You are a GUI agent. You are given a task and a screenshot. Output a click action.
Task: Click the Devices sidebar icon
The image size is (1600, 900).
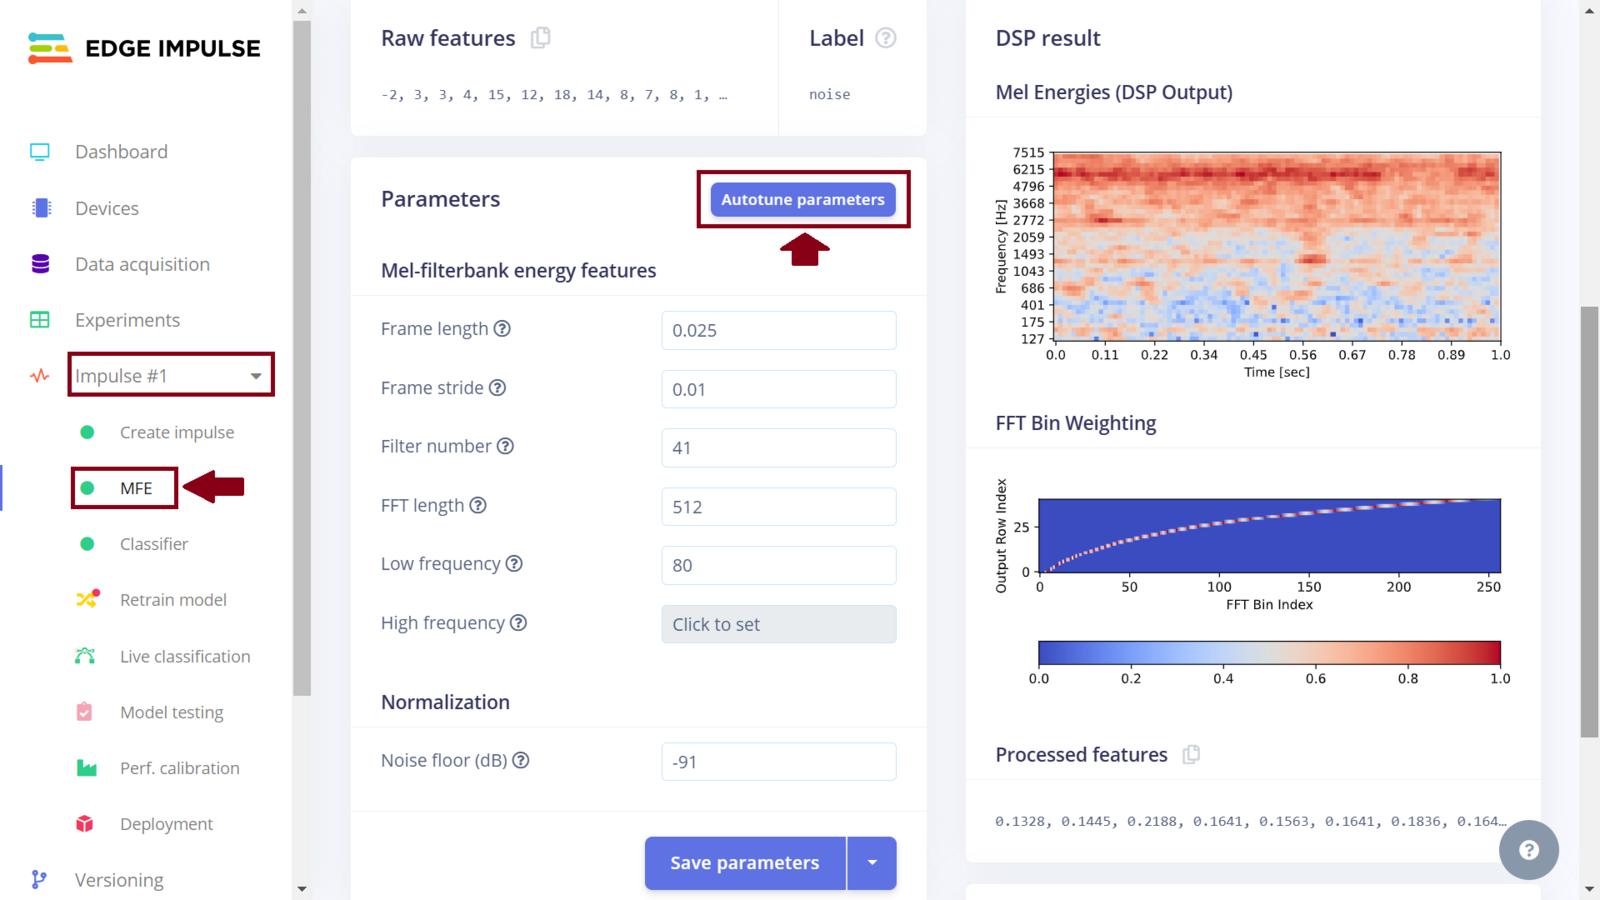click(41, 208)
